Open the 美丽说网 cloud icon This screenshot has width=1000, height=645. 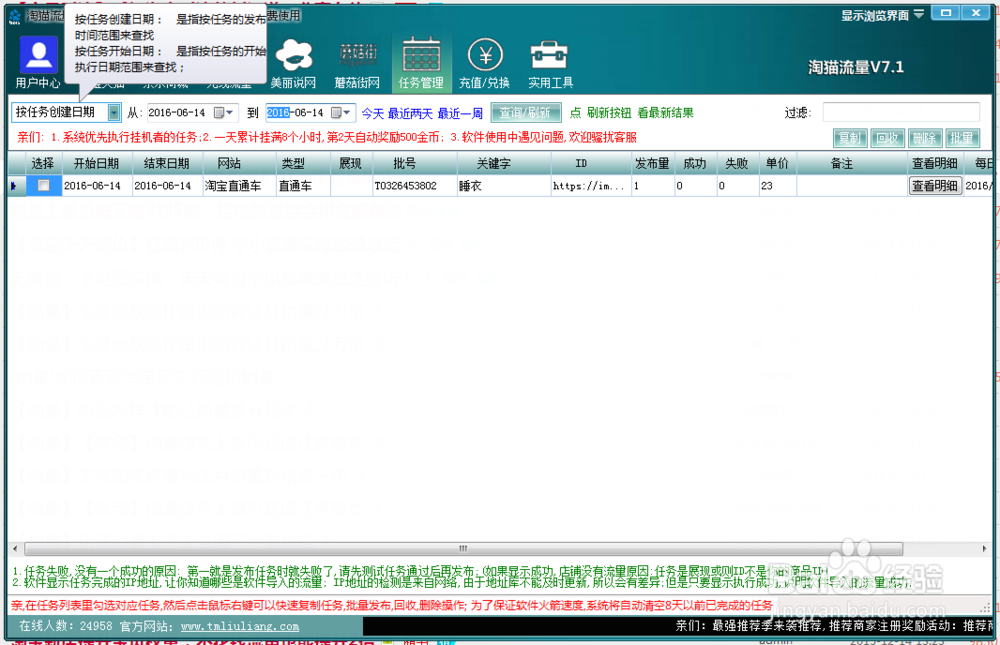[x=293, y=63]
